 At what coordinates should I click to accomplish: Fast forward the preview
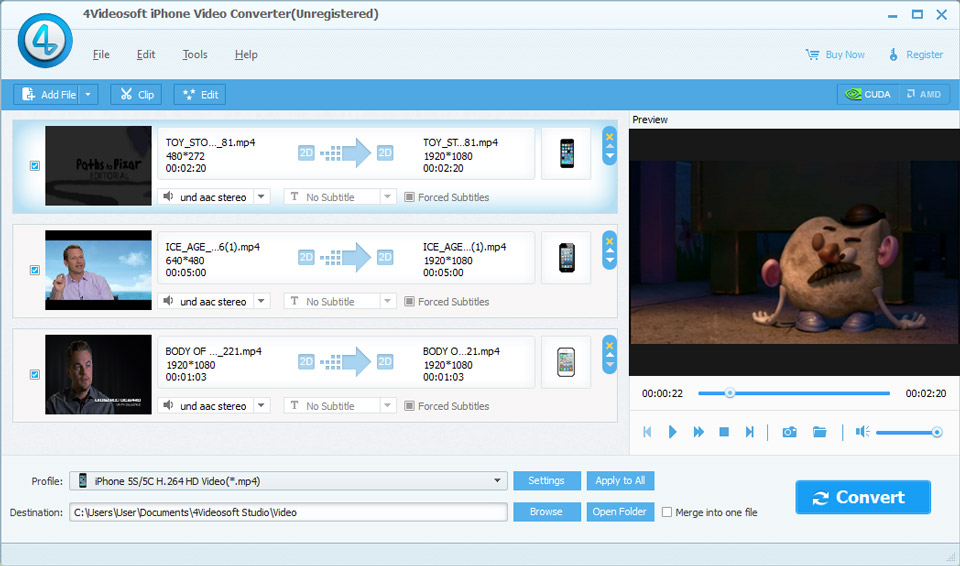click(x=699, y=432)
